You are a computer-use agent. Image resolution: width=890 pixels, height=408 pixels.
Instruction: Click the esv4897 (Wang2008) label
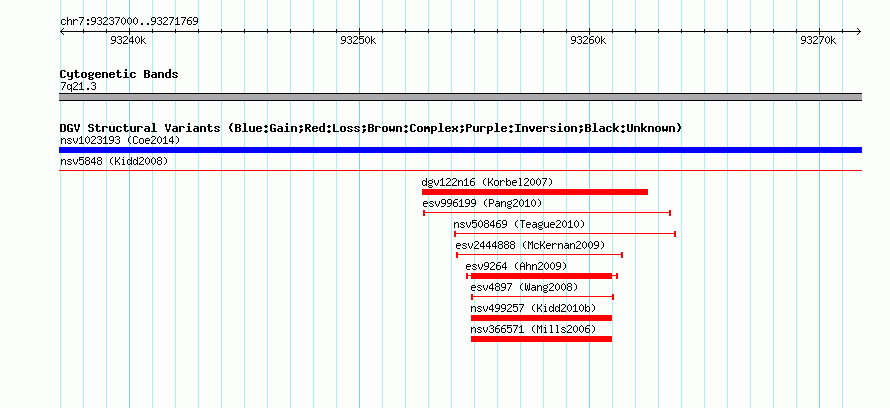click(x=524, y=288)
